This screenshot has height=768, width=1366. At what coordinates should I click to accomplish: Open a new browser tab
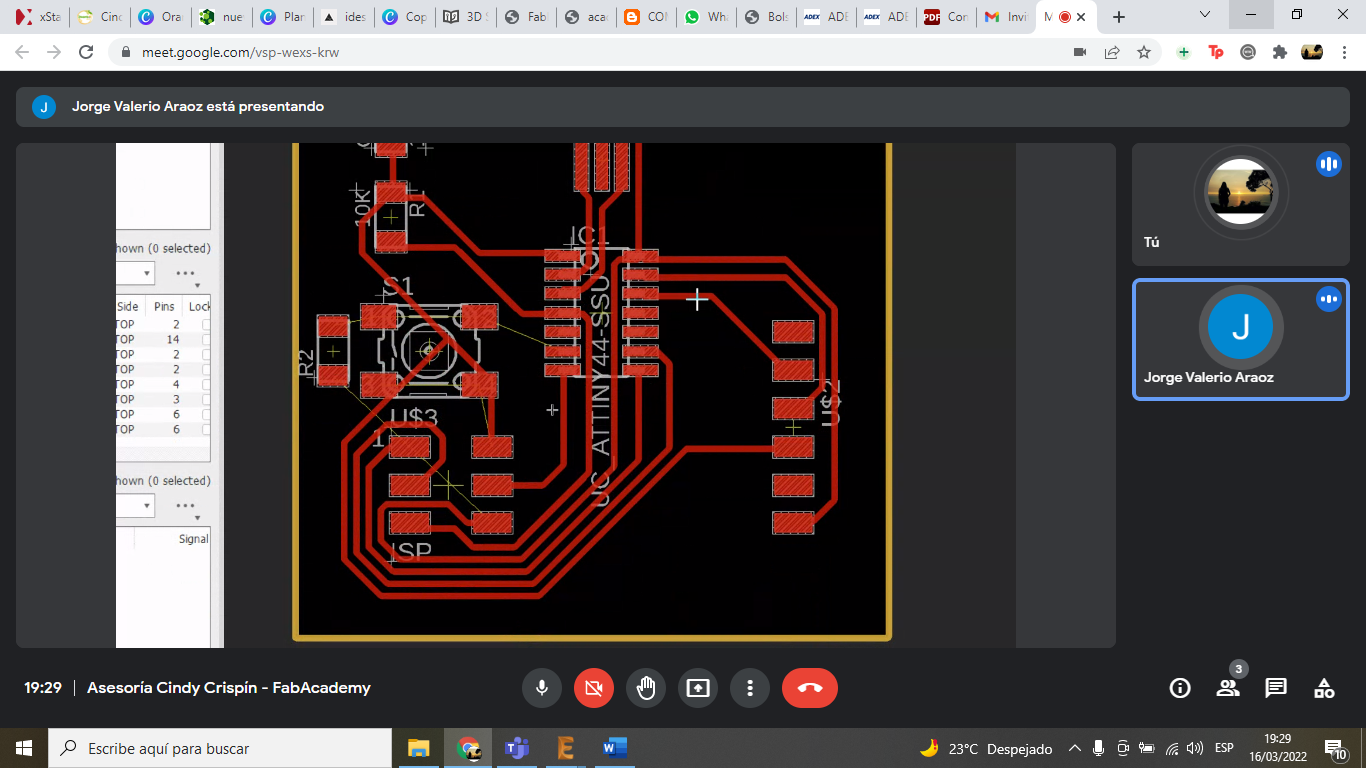tap(1119, 17)
